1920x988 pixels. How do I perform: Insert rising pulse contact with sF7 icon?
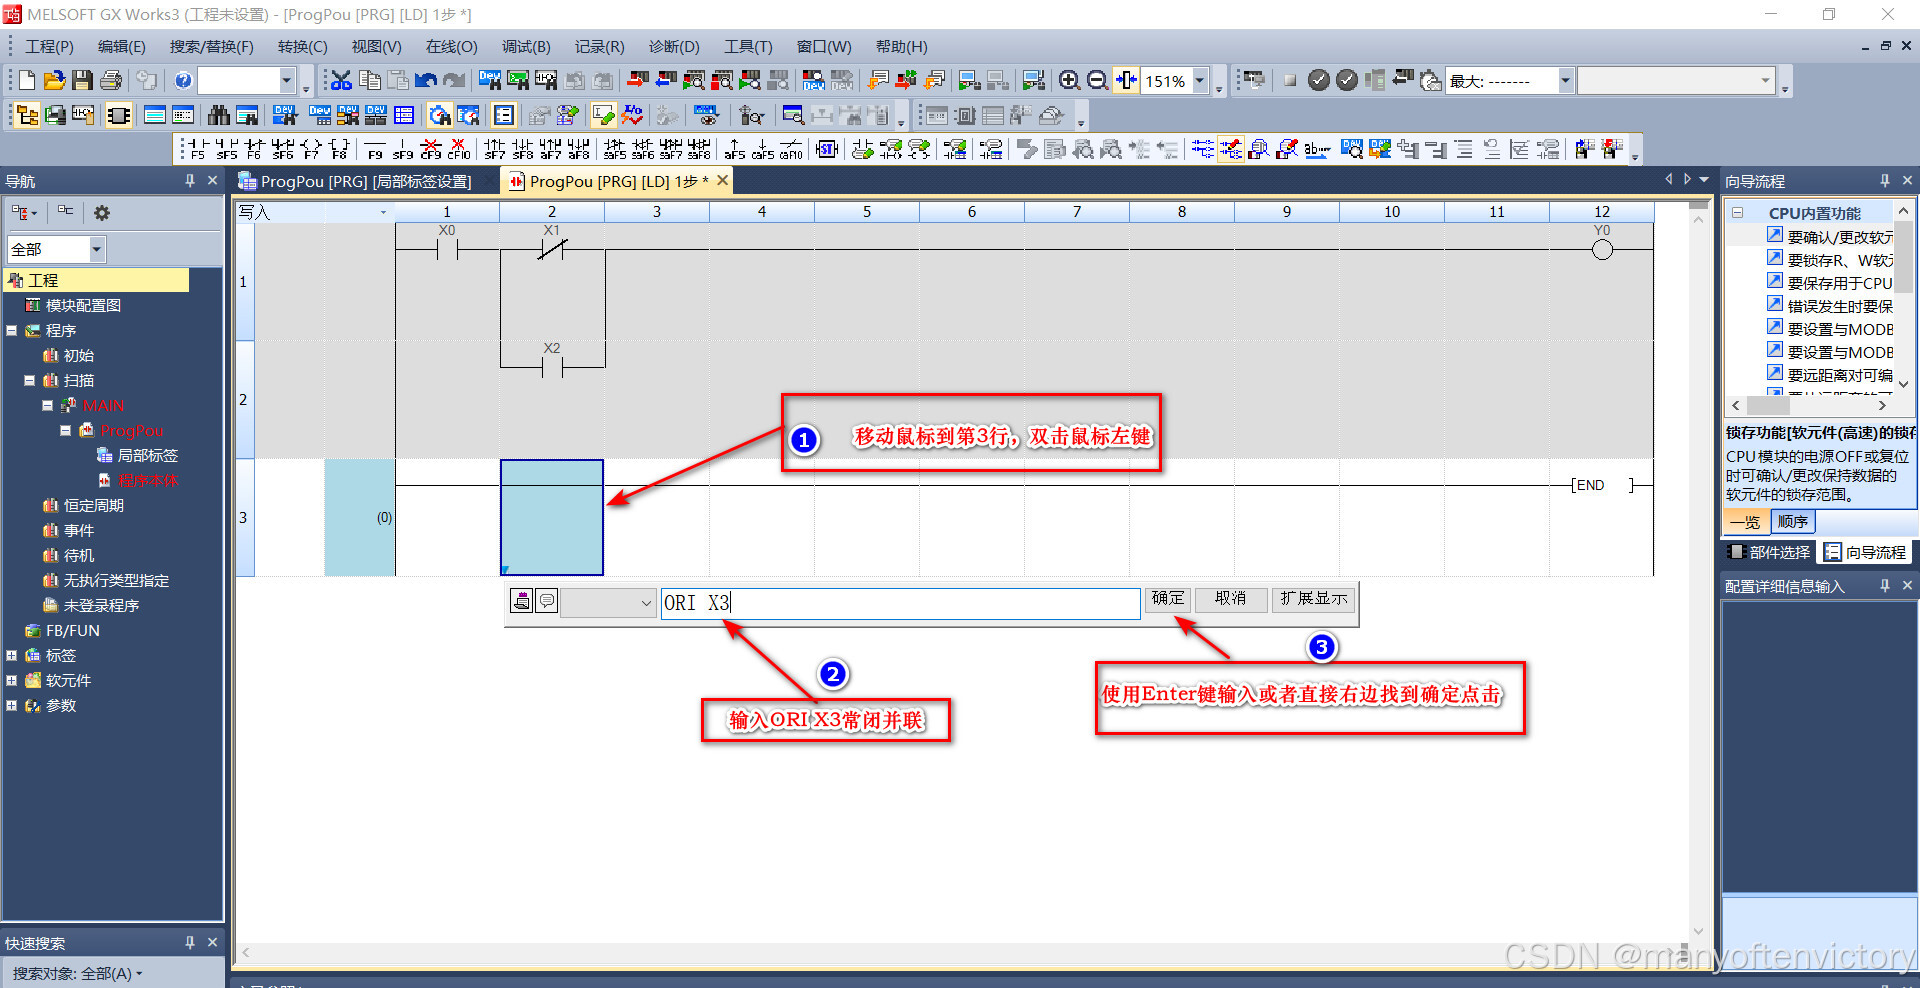494,149
